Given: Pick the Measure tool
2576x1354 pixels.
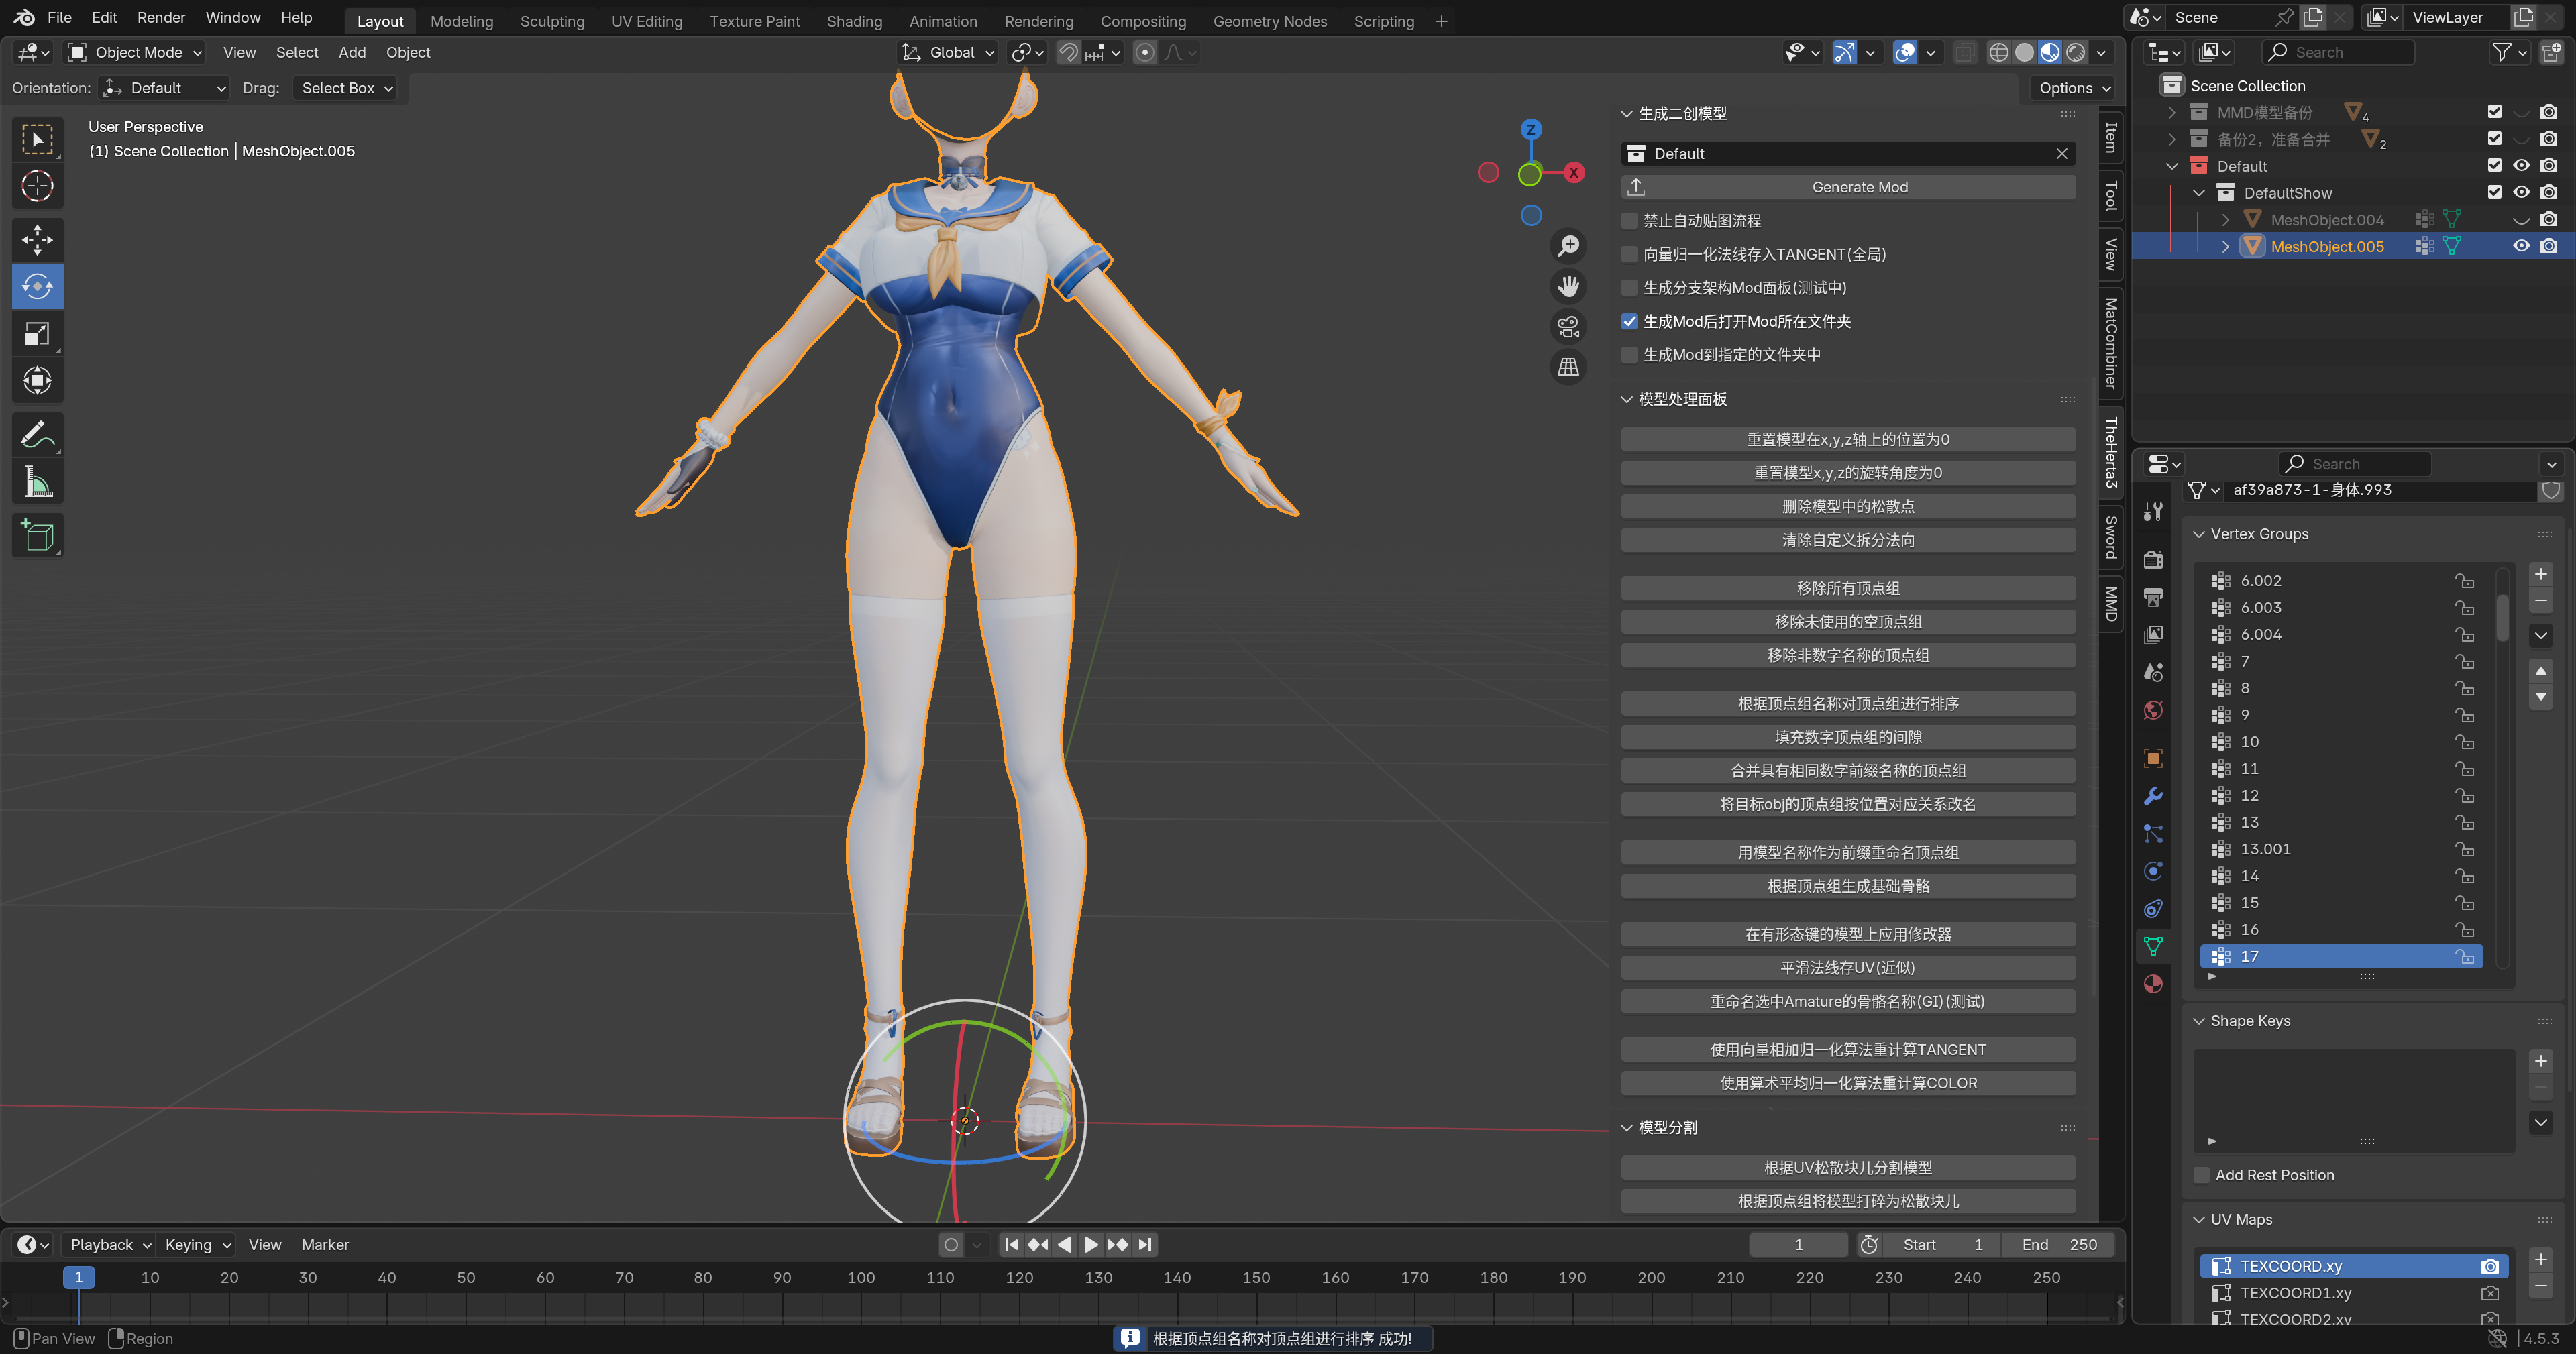Looking at the screenshot, I should point(37,483).
